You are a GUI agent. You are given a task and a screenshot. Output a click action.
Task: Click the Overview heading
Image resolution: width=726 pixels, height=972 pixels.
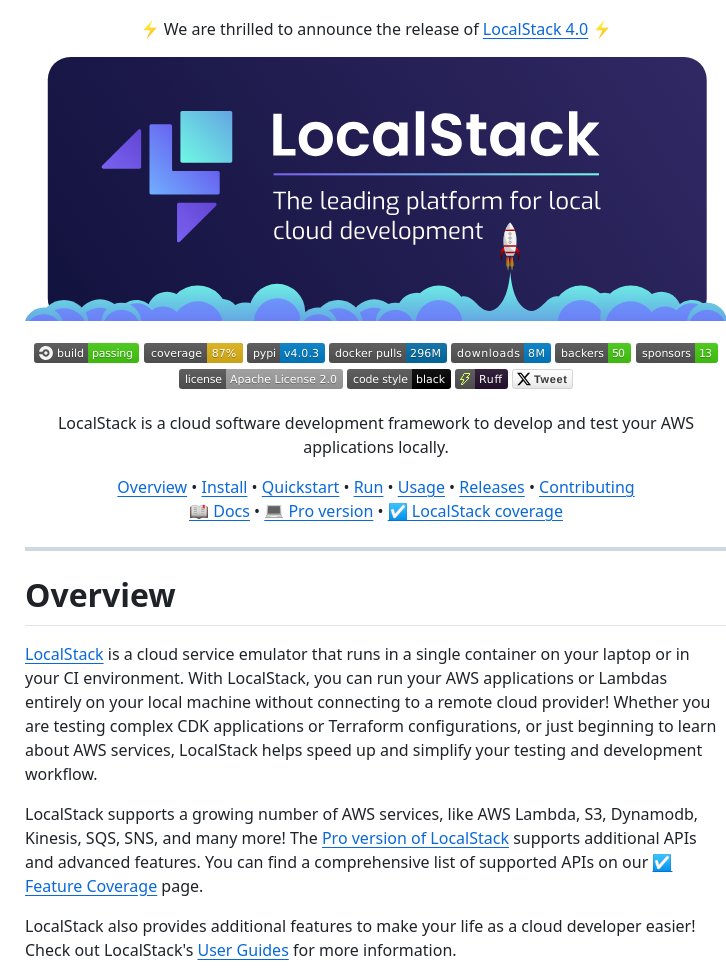click(100, 595)
